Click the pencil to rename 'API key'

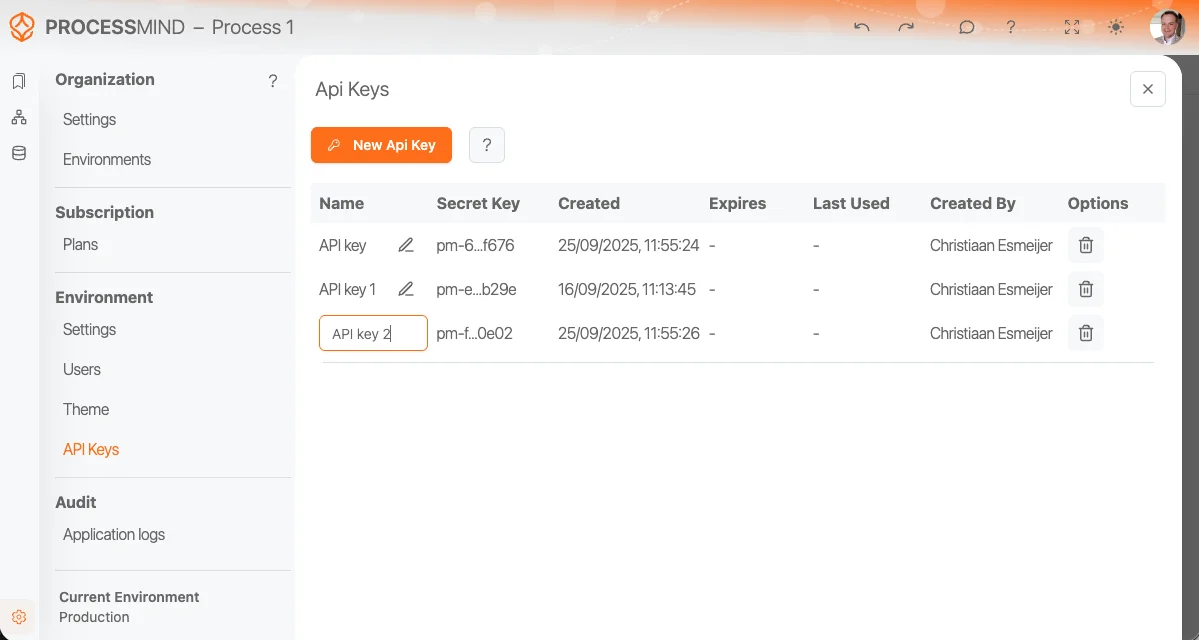[405, 245]
